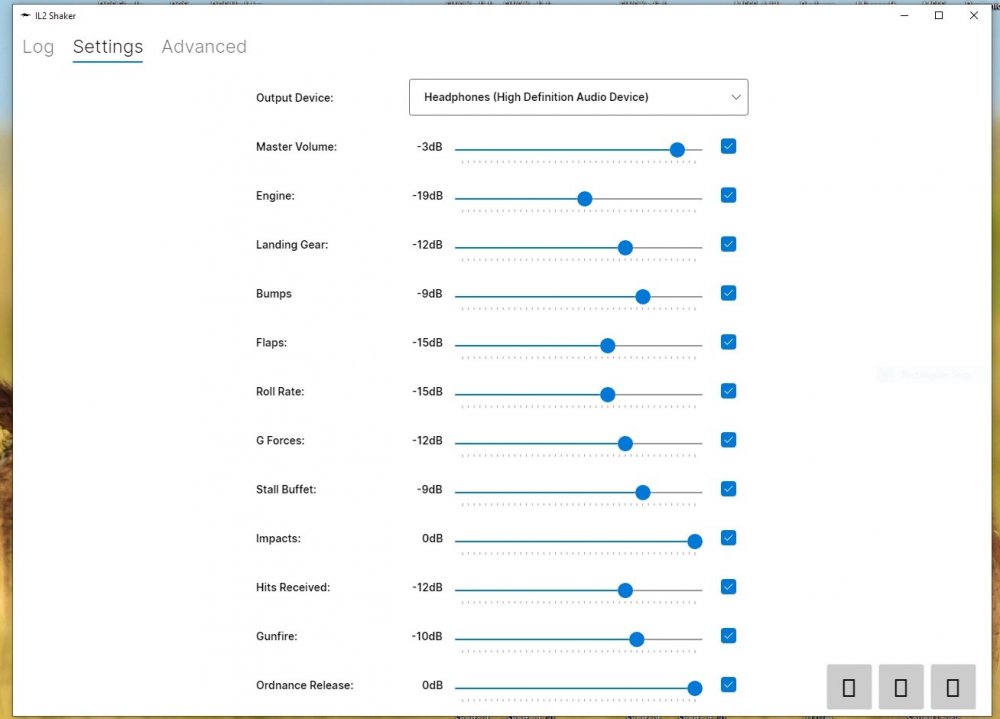Click the IL2 Shaker plane title icon
Screen dimensions: 1000x719
(26, 15)
